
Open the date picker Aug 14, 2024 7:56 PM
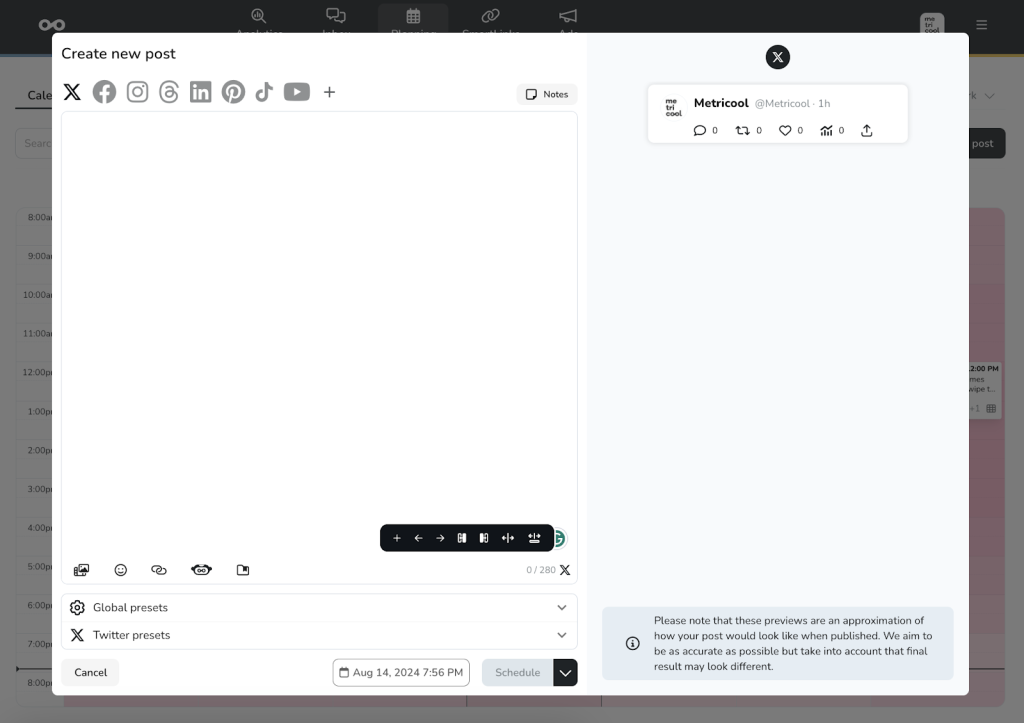pos(401,672)
